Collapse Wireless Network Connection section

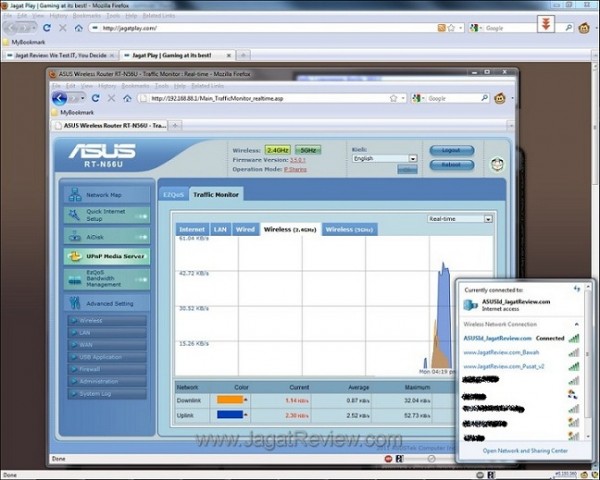(x=576, y=324)
